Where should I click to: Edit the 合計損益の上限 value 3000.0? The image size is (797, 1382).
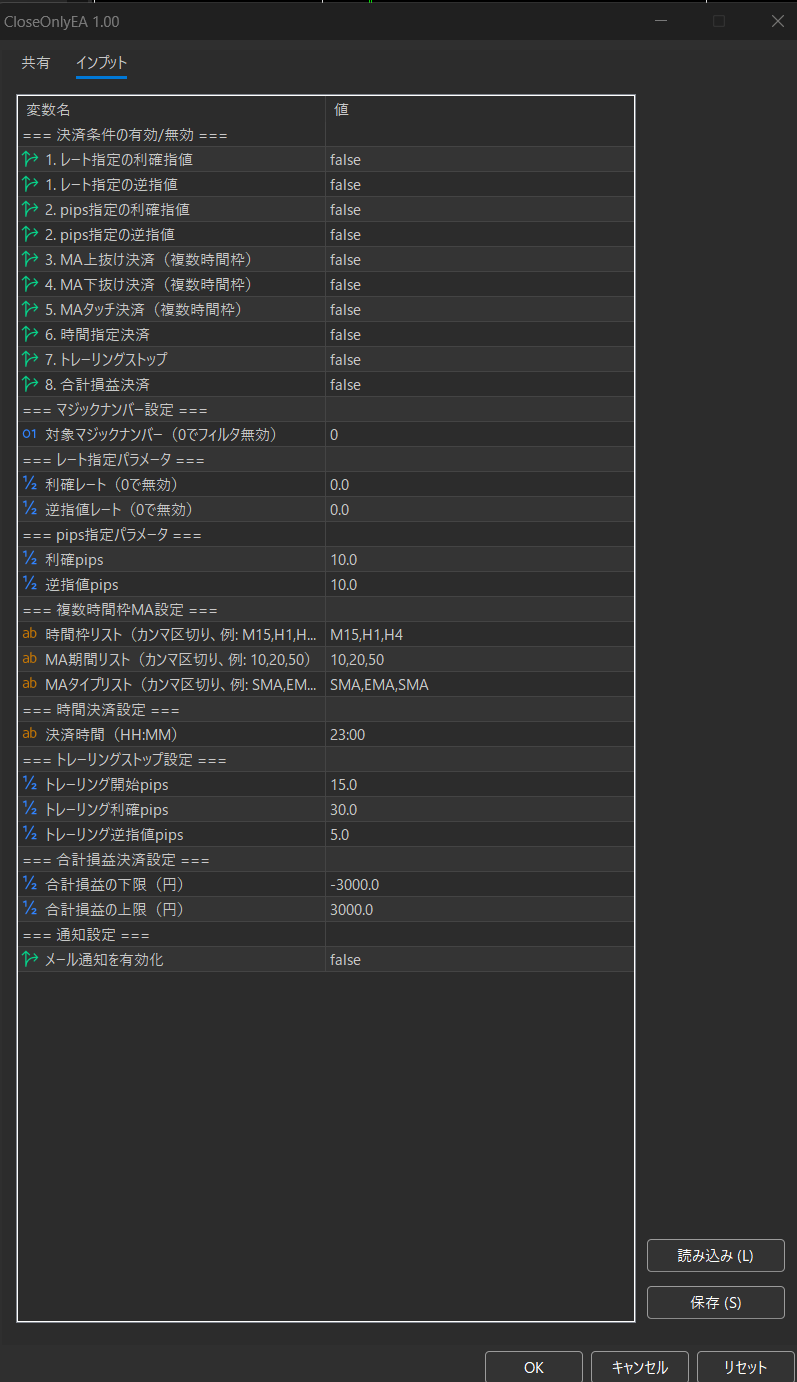pos(478,909)
